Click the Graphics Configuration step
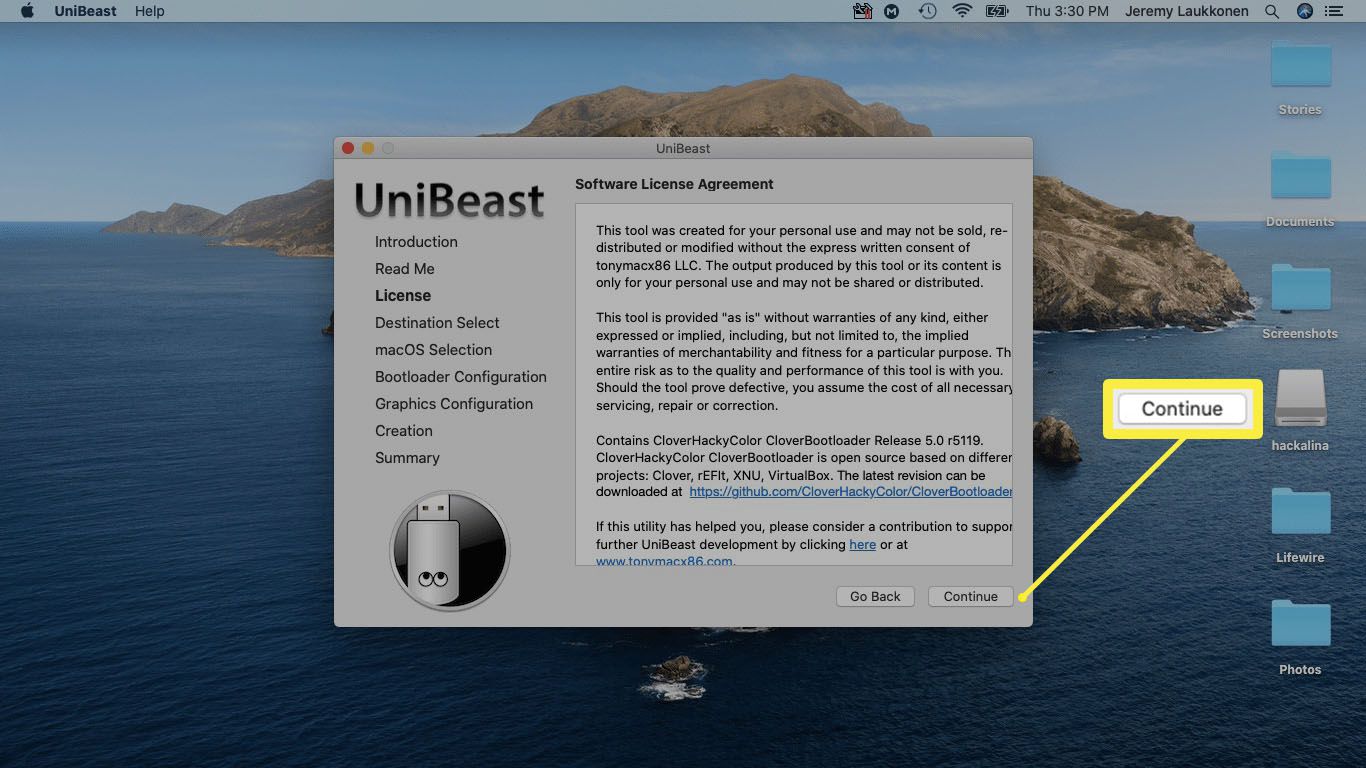 coord(454,404)
